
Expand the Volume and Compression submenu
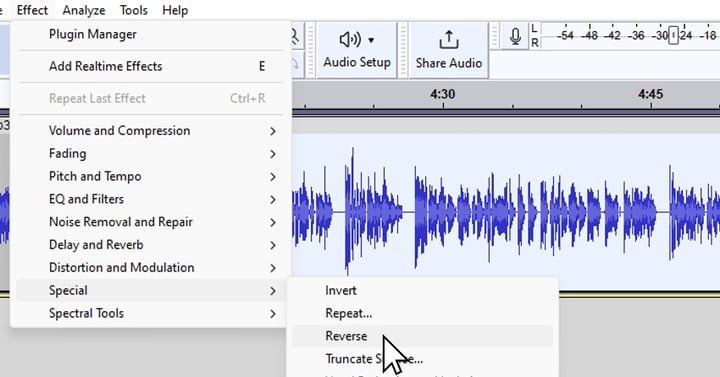click(151, 131)
